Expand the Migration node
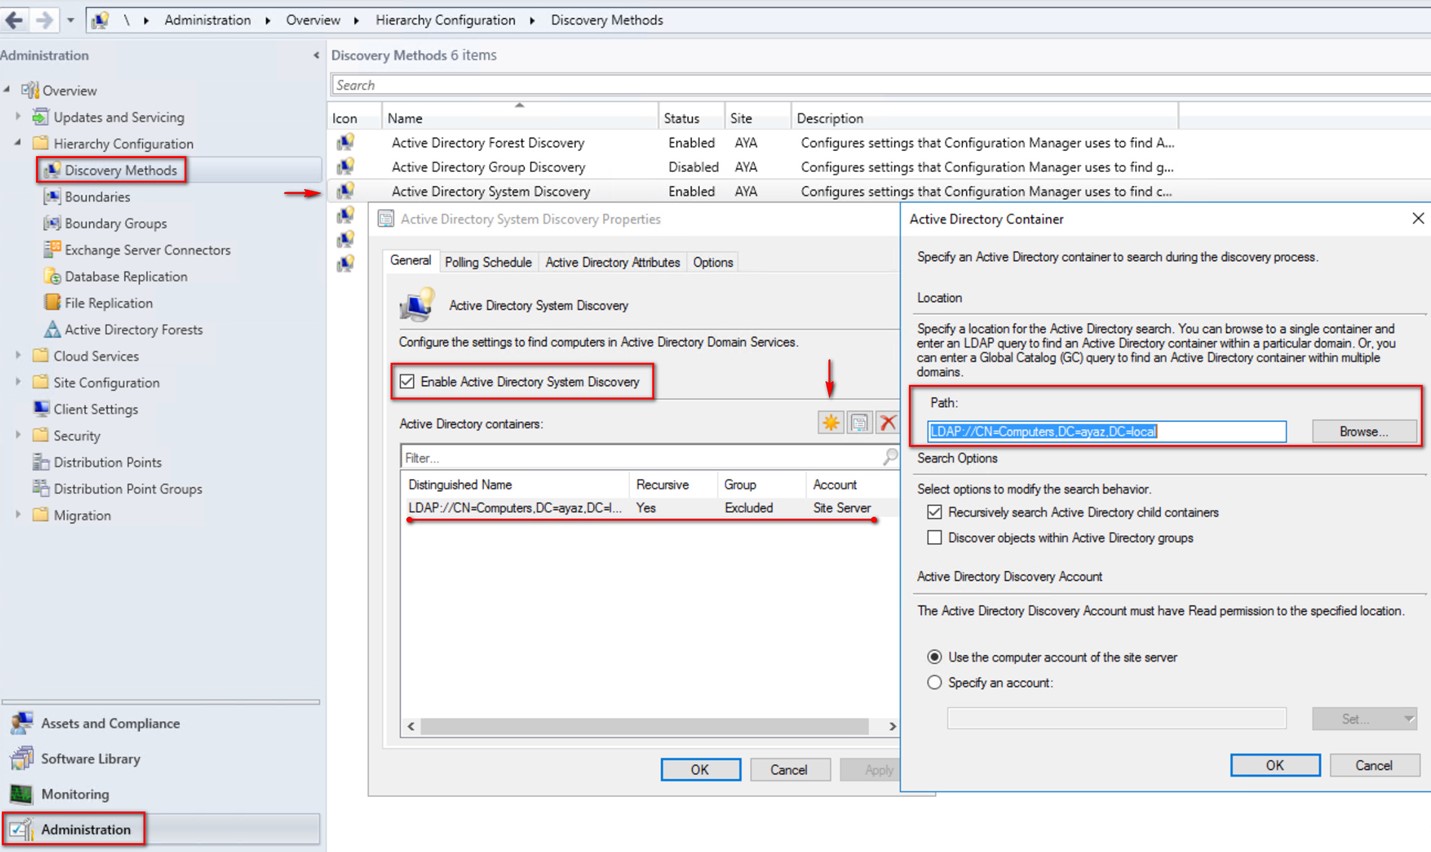 pyautogui.click(x=18, y=515)
